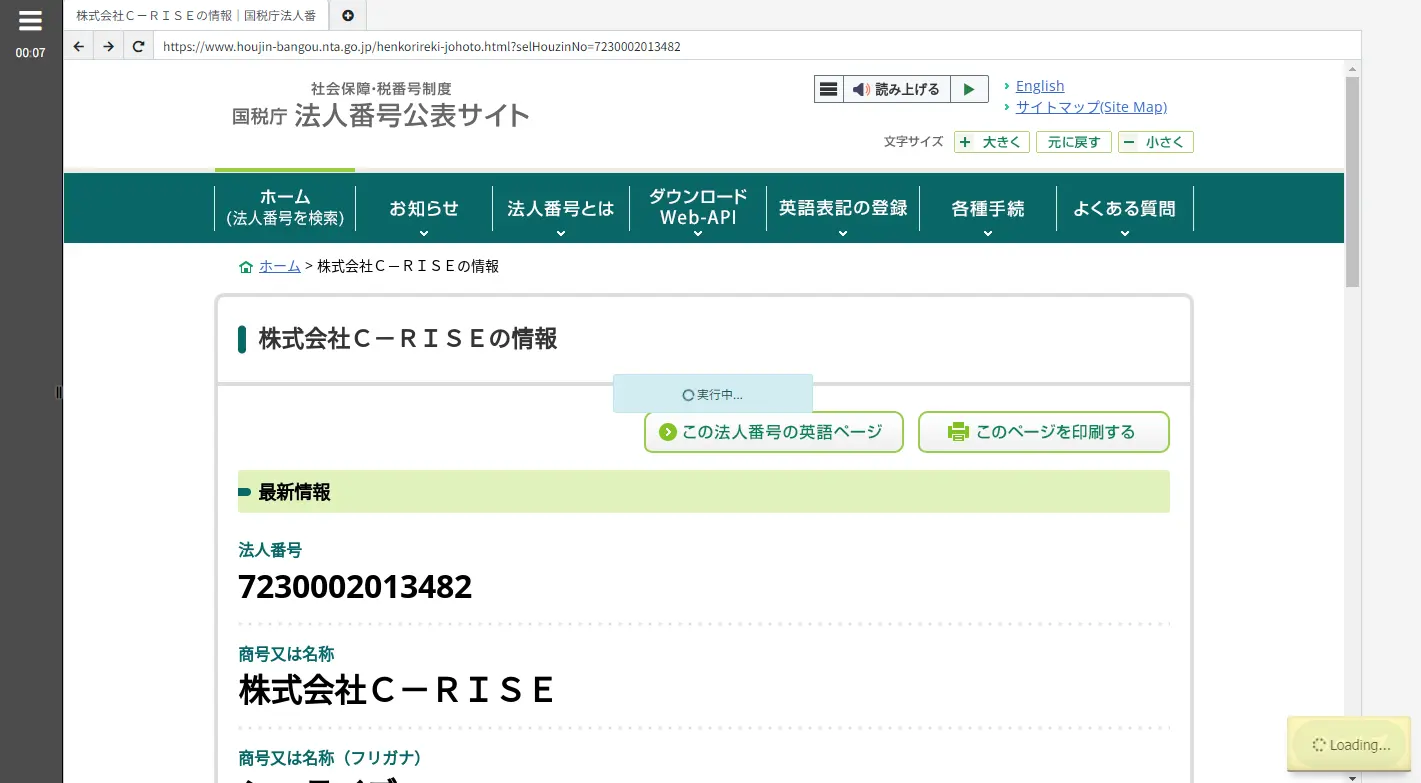
Task: Decrease text size with 小さく button
Action: point(1155,142)
